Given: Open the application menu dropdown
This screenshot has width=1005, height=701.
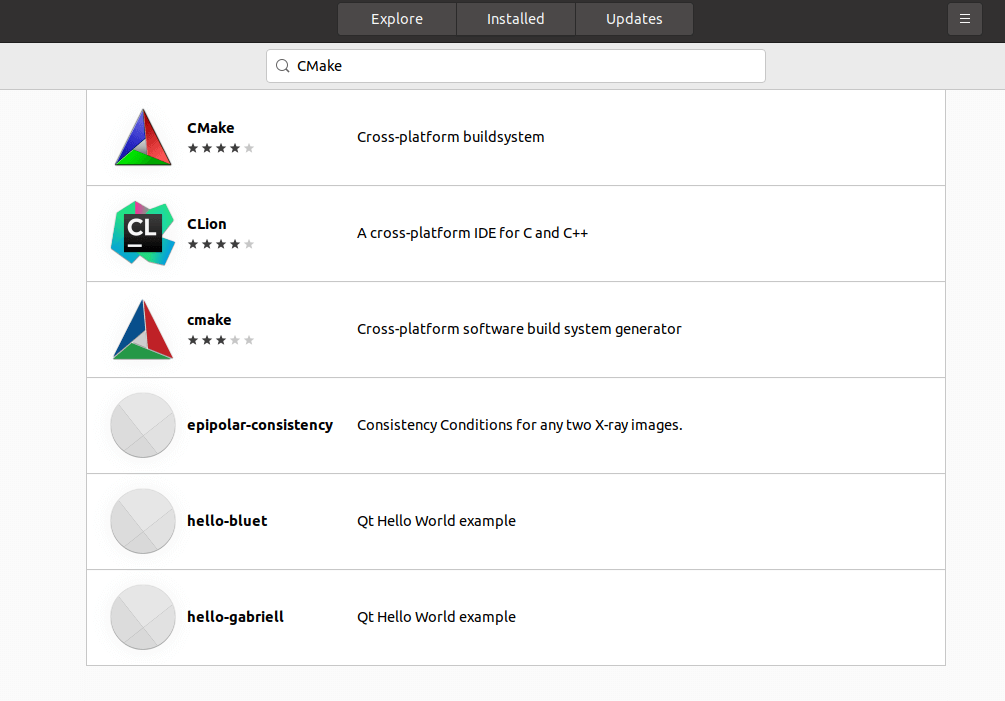Looking at the screenshot, I should point(964,19).
